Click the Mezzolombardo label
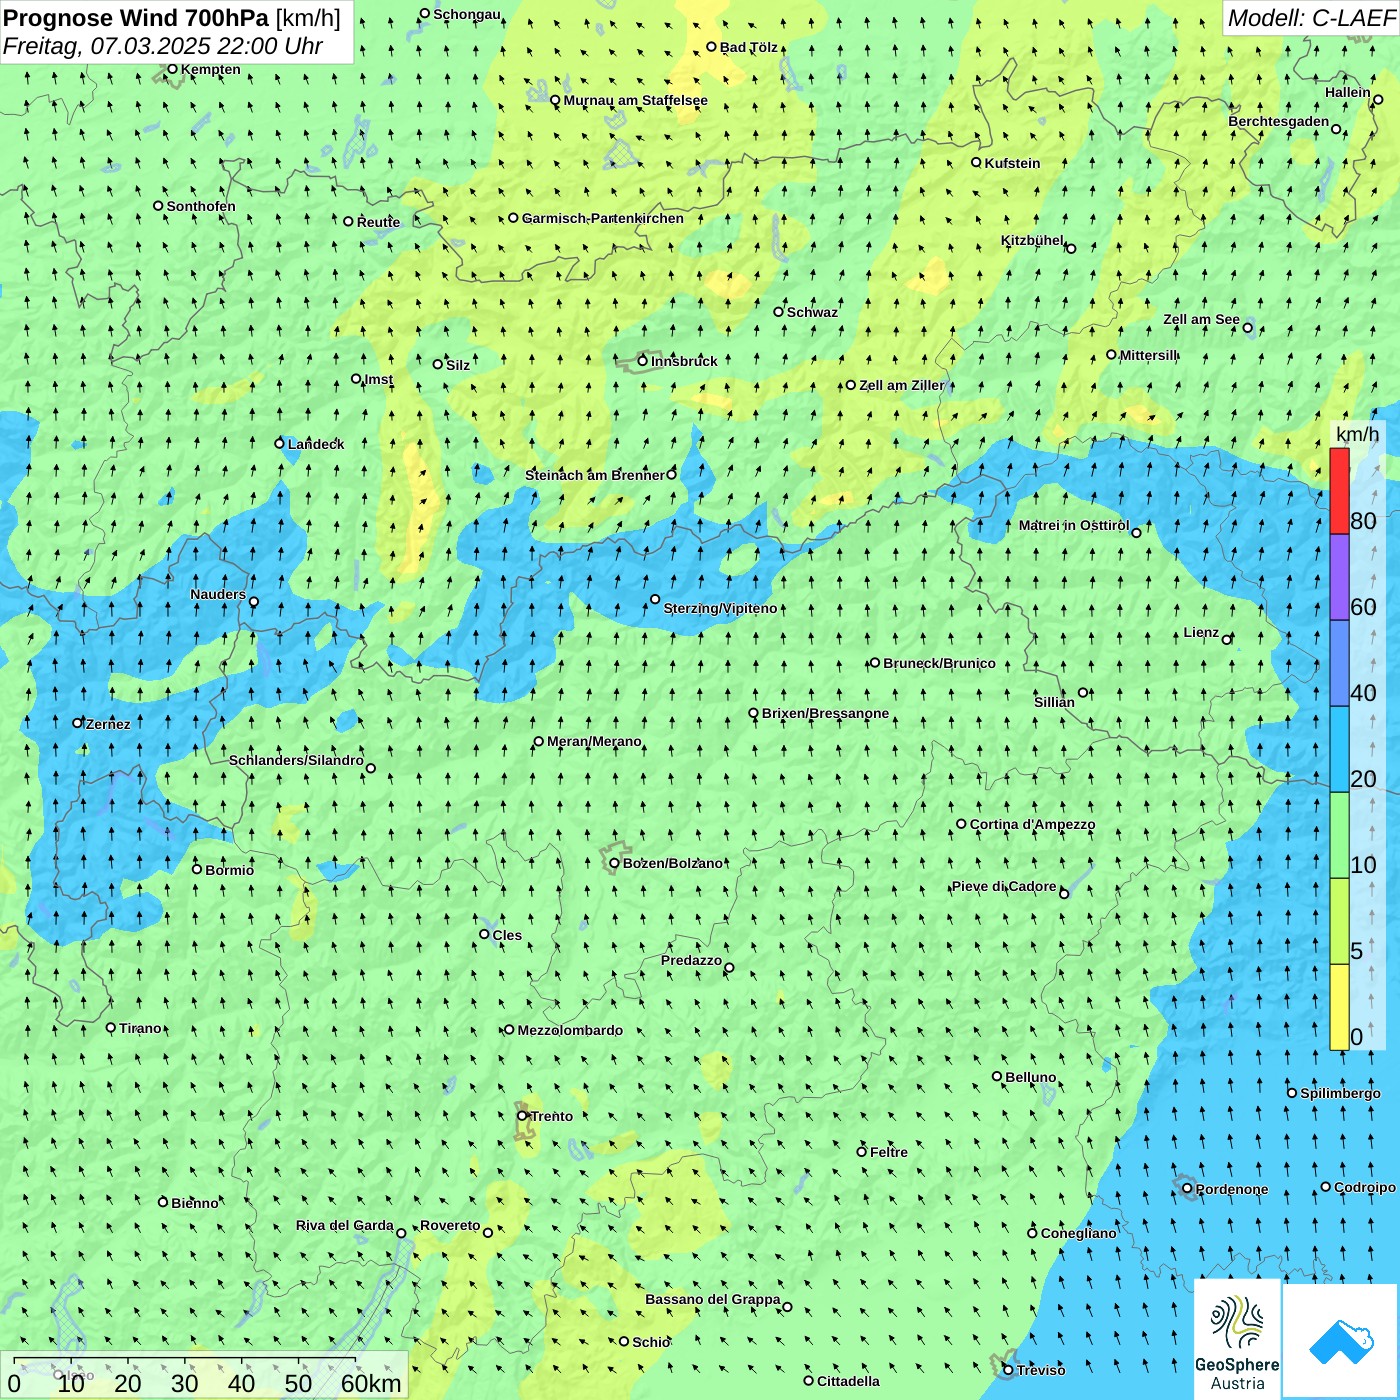This screenshot has width=1400, height=1400. click(x=570, y=1030)
